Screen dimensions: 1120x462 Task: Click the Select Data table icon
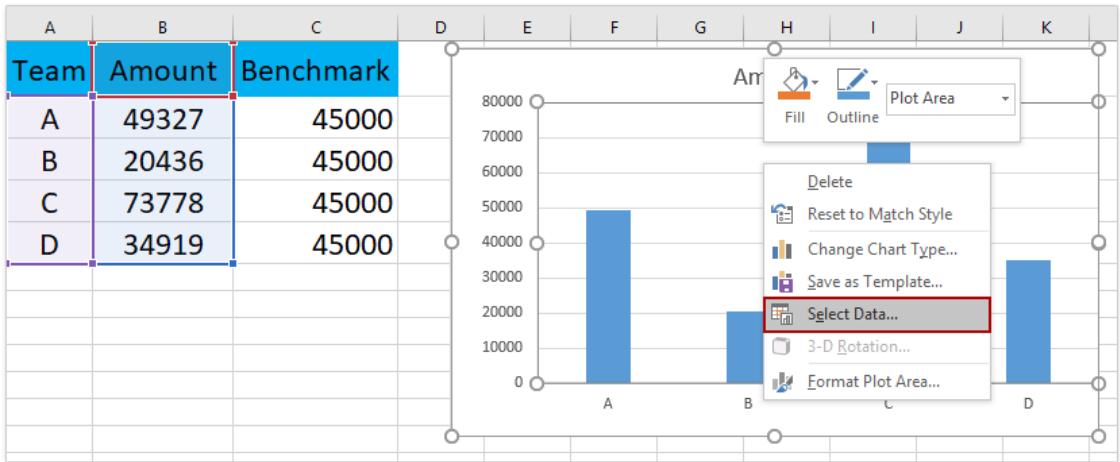click(x=783, y=315)
